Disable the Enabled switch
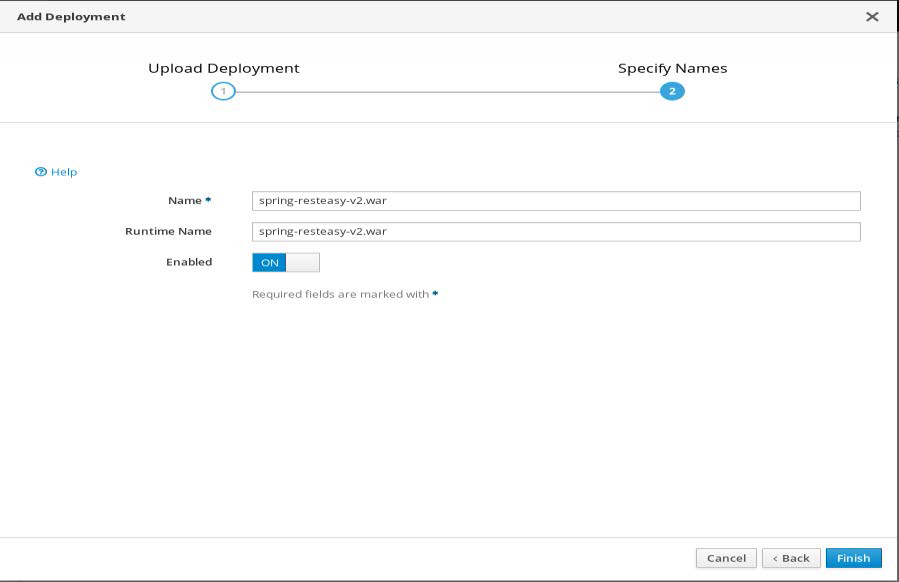 303,262
